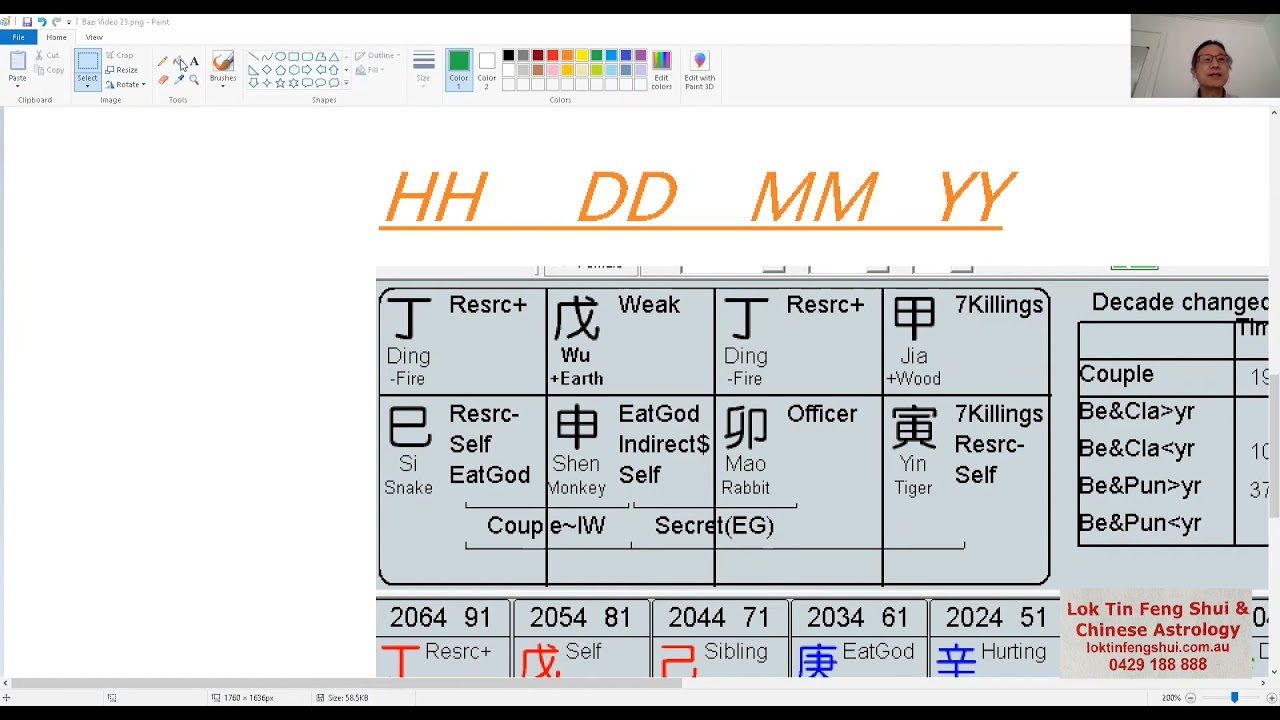Choose the Five-point star shape
Viewport: 1280px width, 720px height.
click(280, 83)
